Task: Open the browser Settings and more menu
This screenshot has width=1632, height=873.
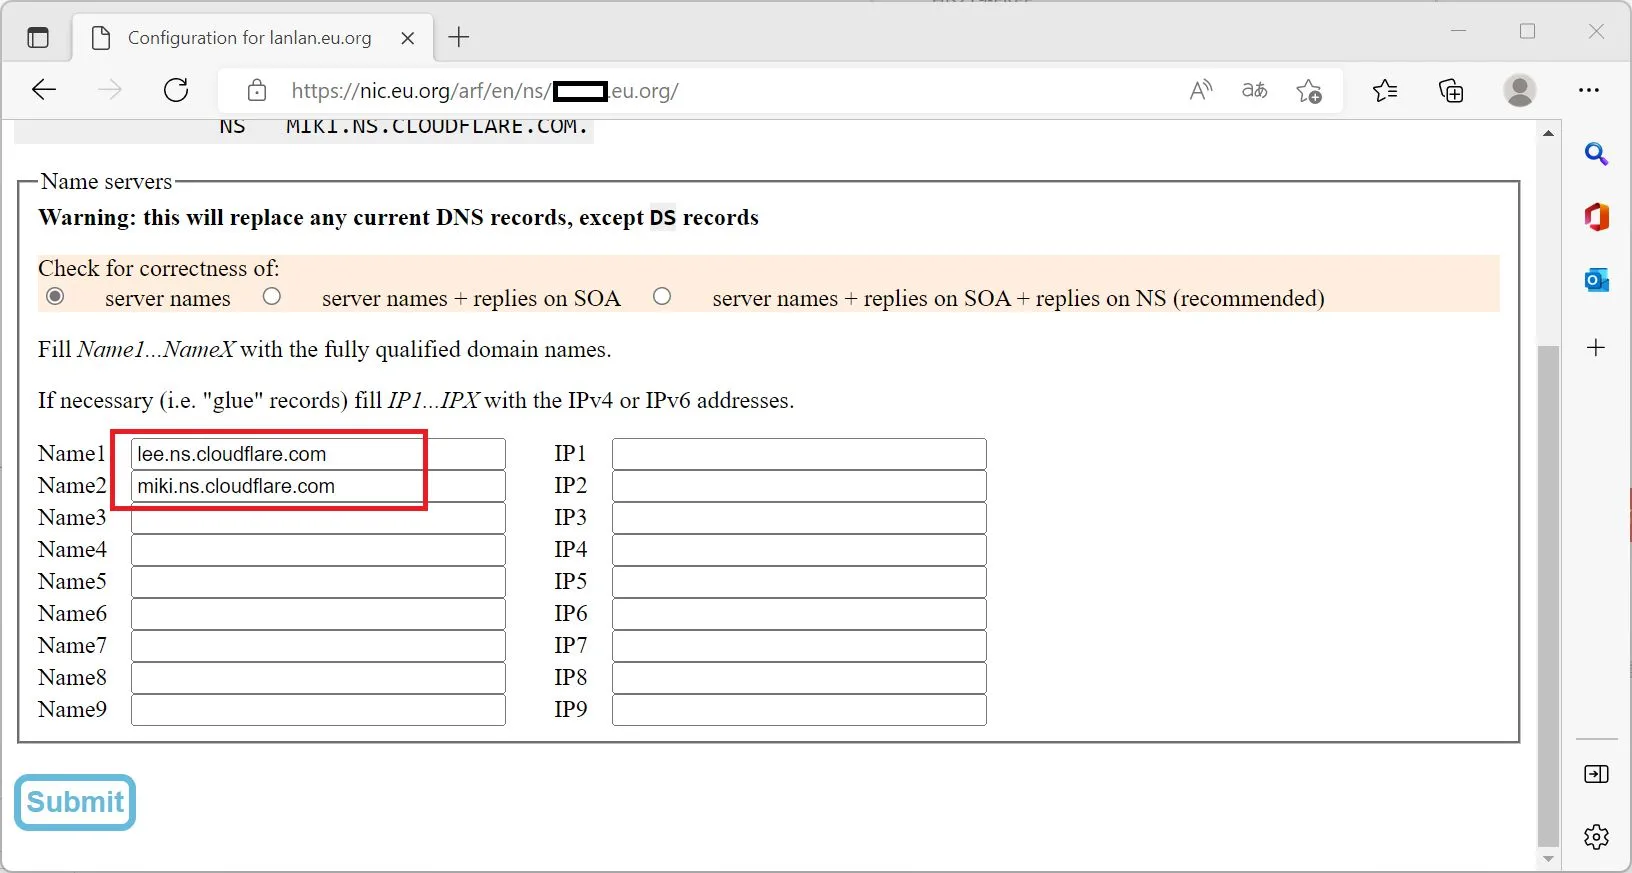Action: (1588, 91)
